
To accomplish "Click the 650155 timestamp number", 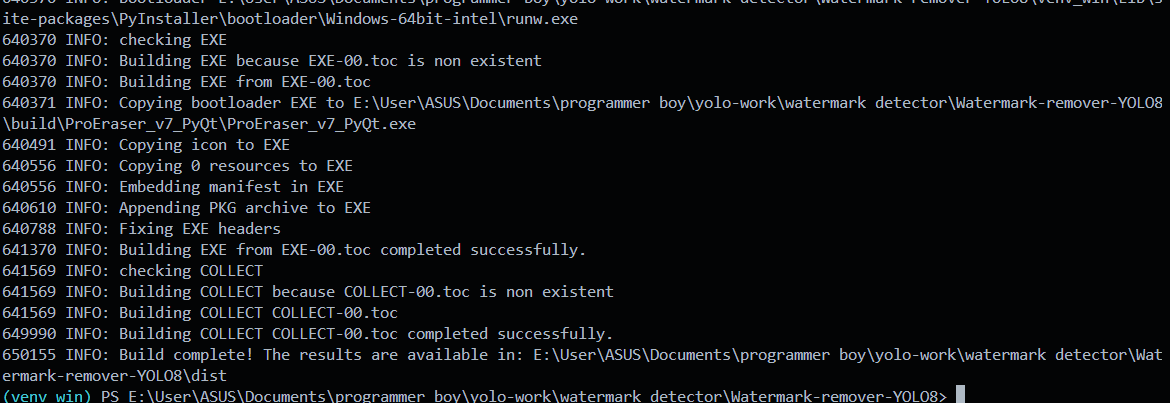I will point(29,355).
